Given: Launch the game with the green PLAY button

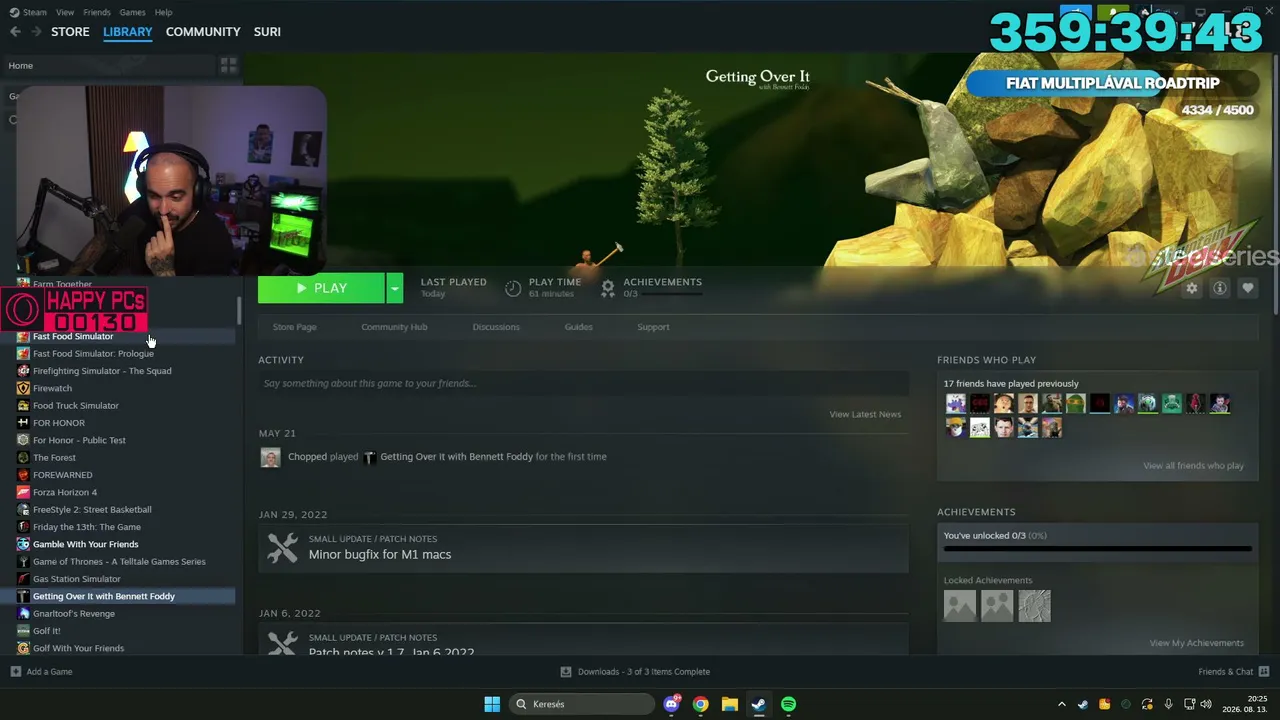Looking at the screenshot, I should [x=321, y=288].
